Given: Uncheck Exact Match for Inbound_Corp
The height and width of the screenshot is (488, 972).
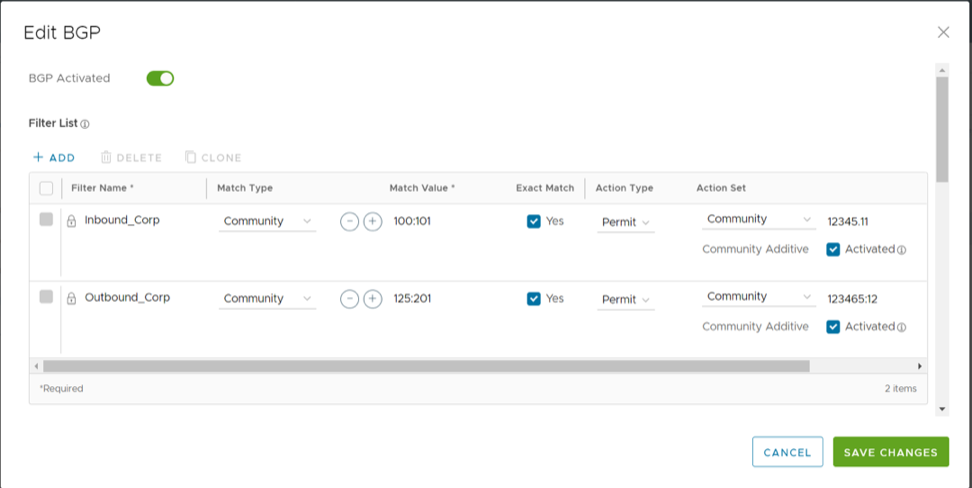Looking at the screenshot, I should pos(534,221).
